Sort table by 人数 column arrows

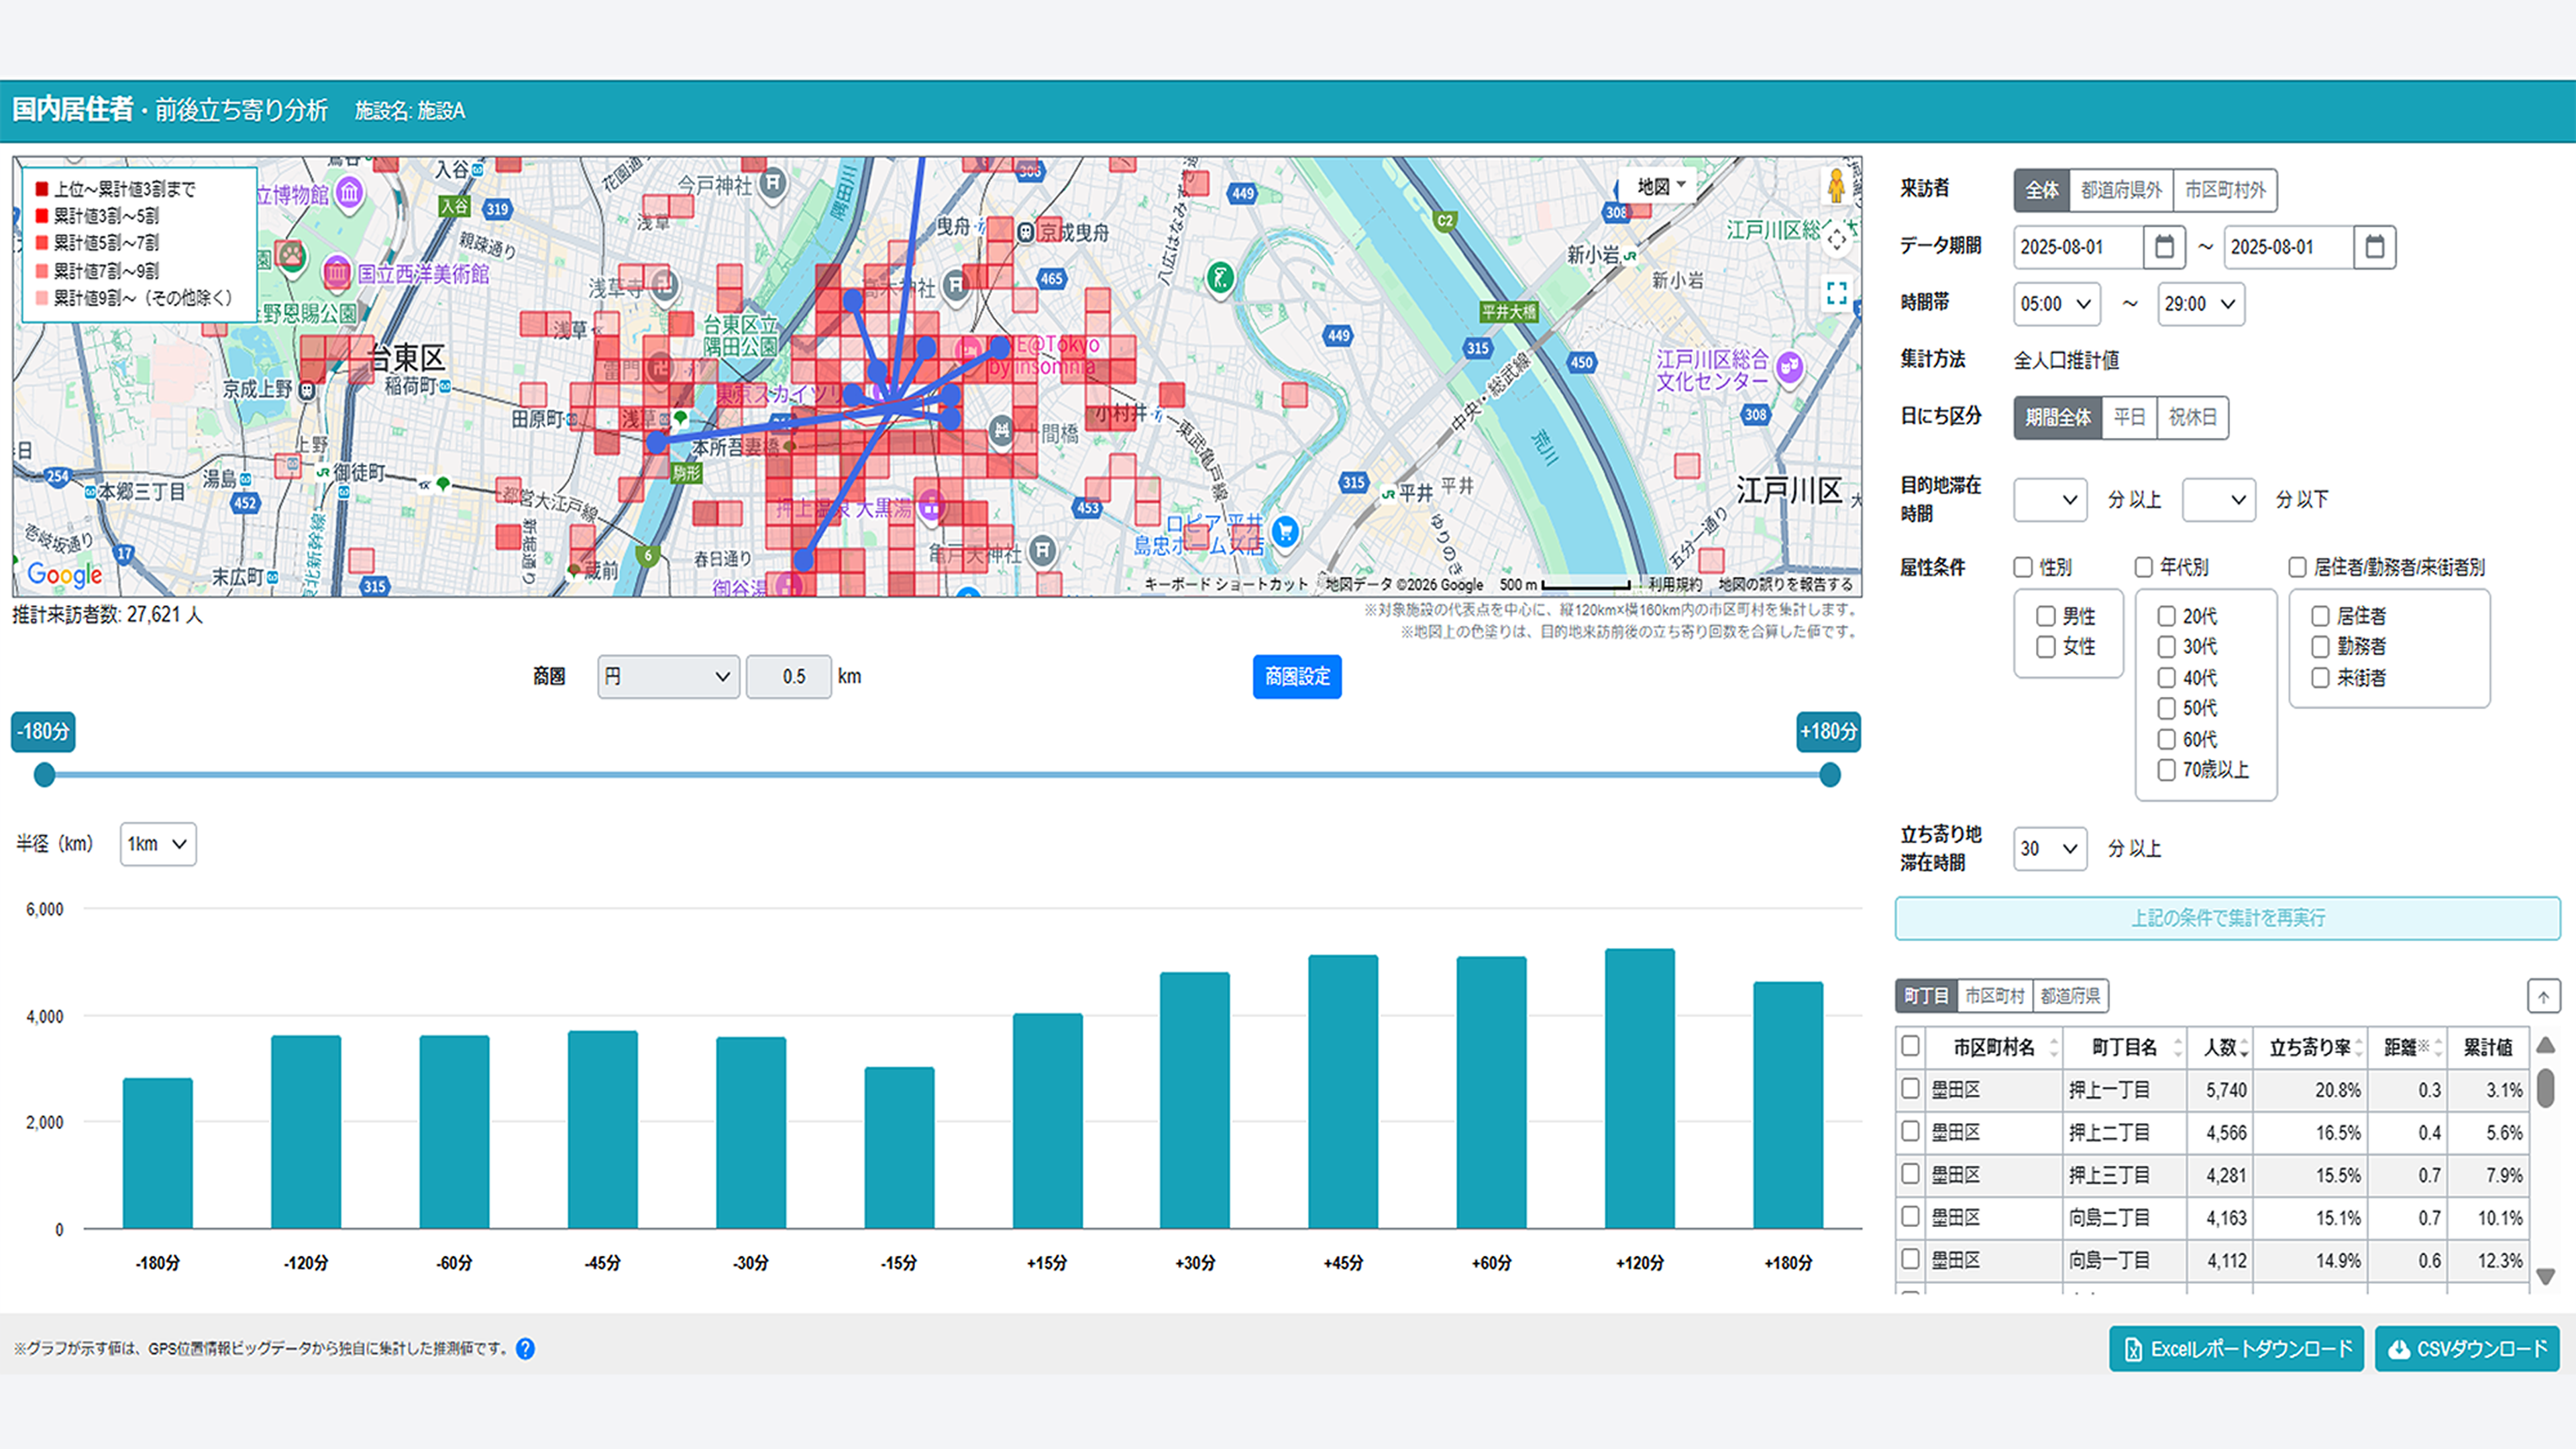coord(2244,1048)
